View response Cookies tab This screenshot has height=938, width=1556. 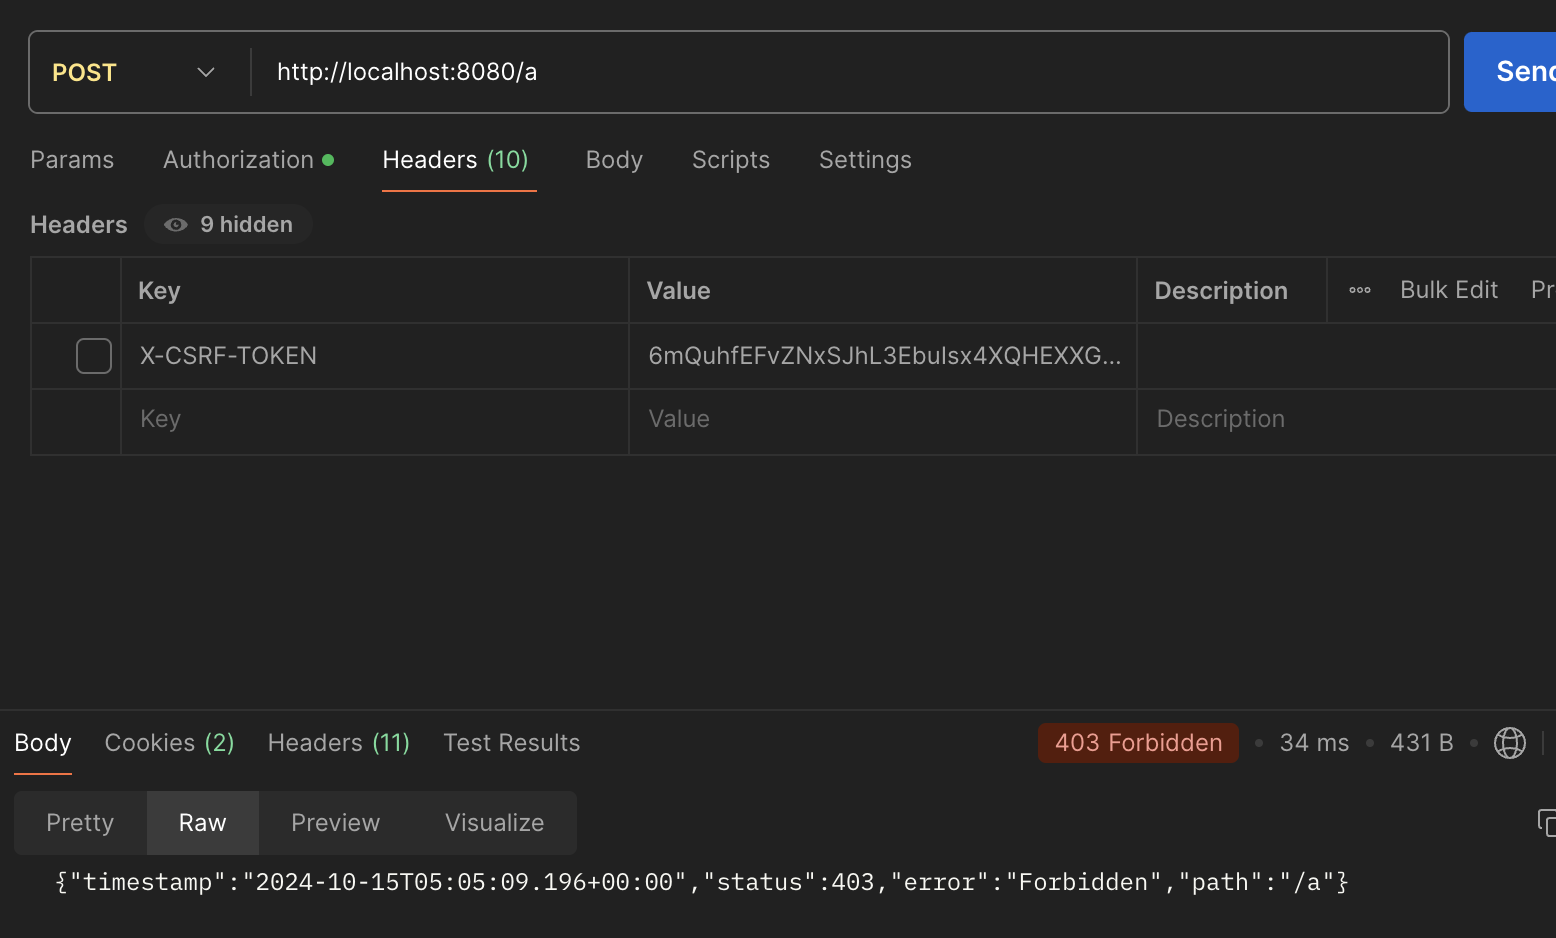coord(169,743)
